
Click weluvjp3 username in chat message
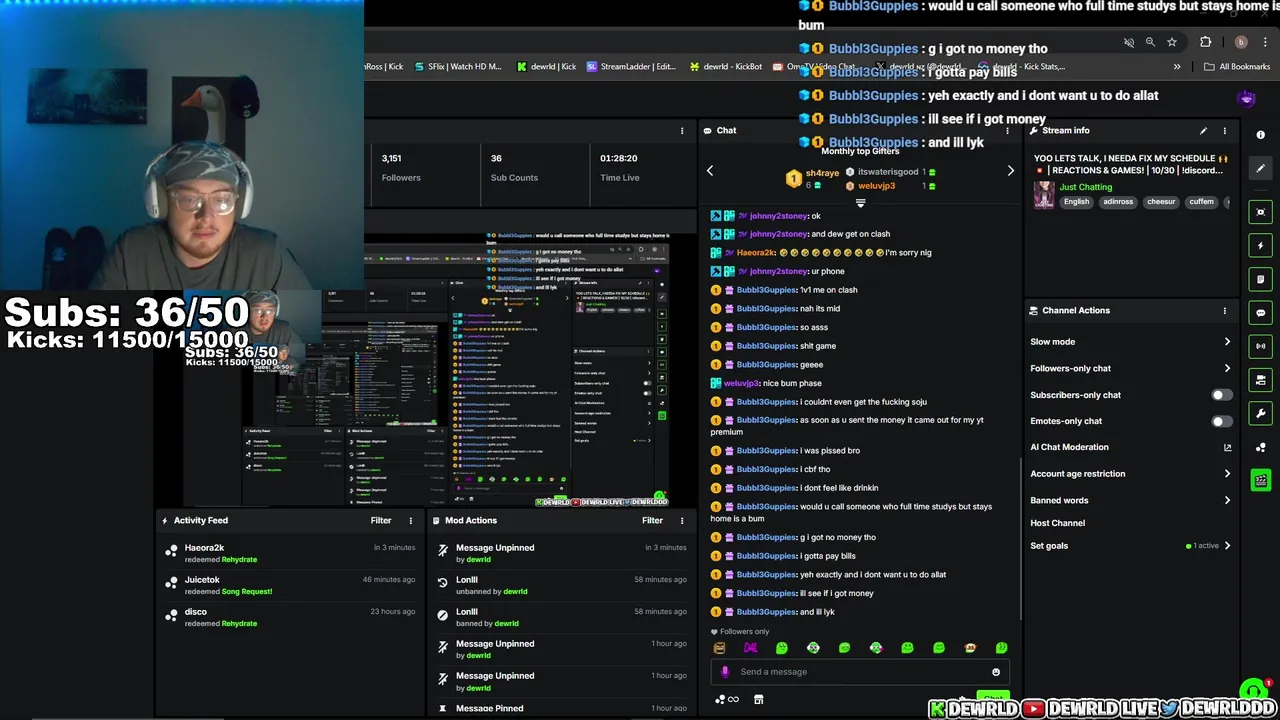click(x=741, y=383)
